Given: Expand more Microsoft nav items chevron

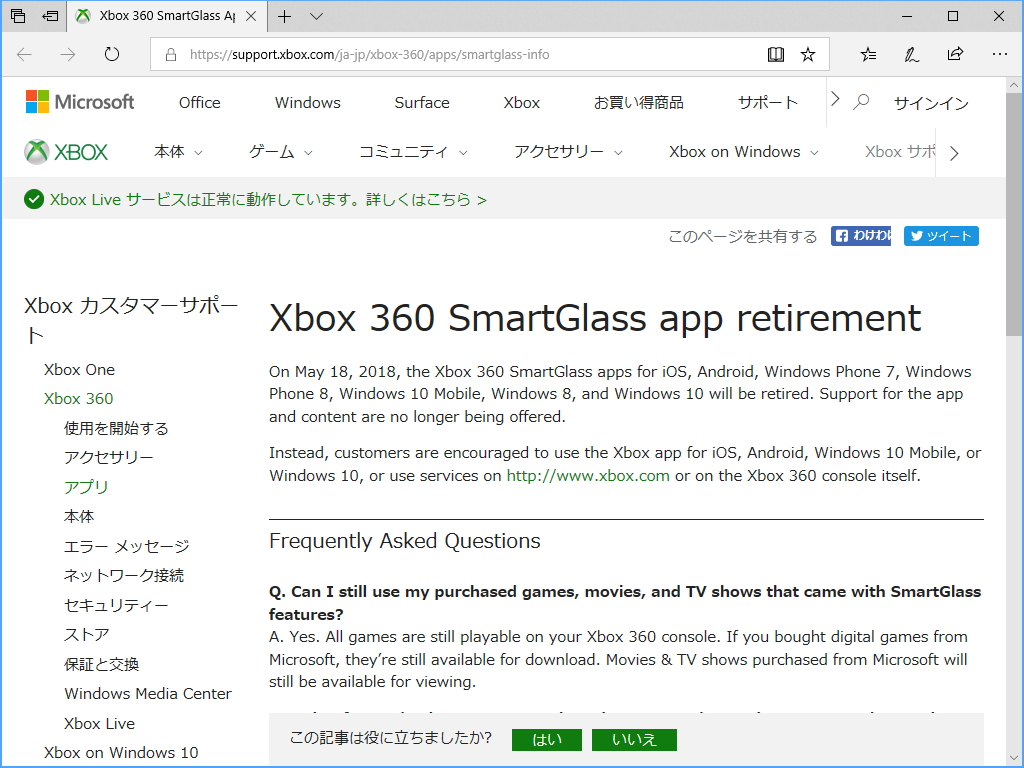Looking at the screenshot, I should pyautogui.click(x=835, y=99).
